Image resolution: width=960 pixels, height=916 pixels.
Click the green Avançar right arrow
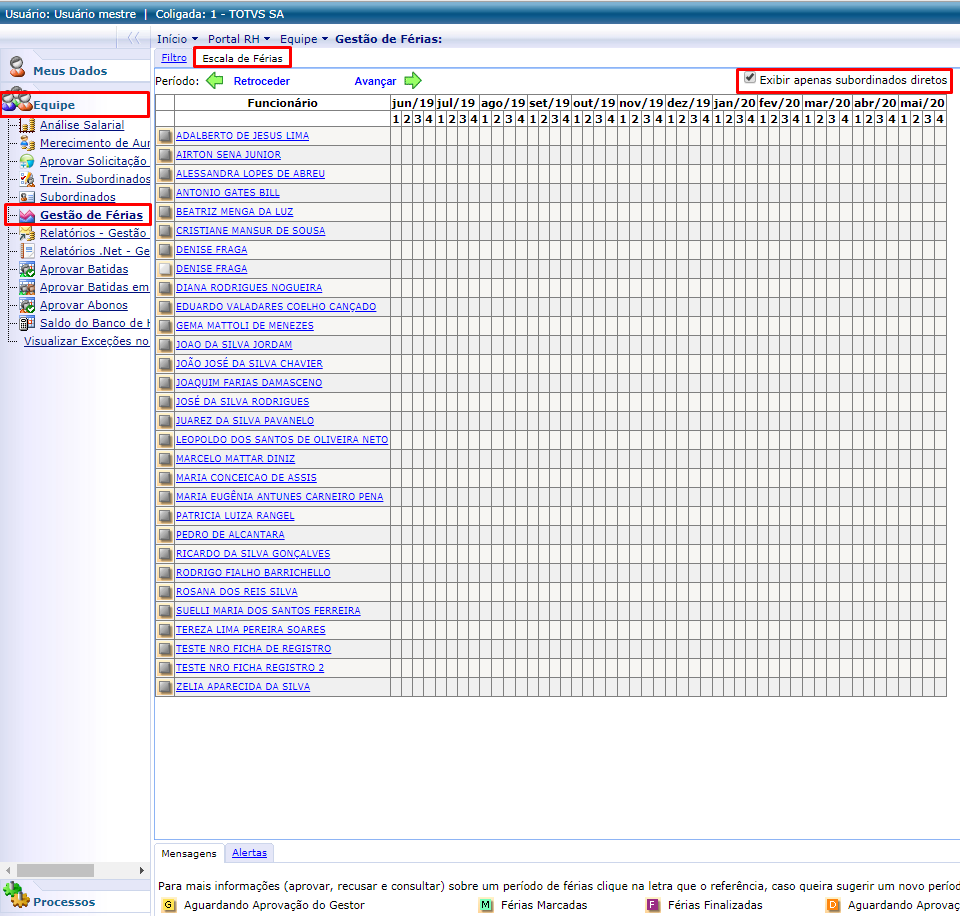tap(413, 80)
